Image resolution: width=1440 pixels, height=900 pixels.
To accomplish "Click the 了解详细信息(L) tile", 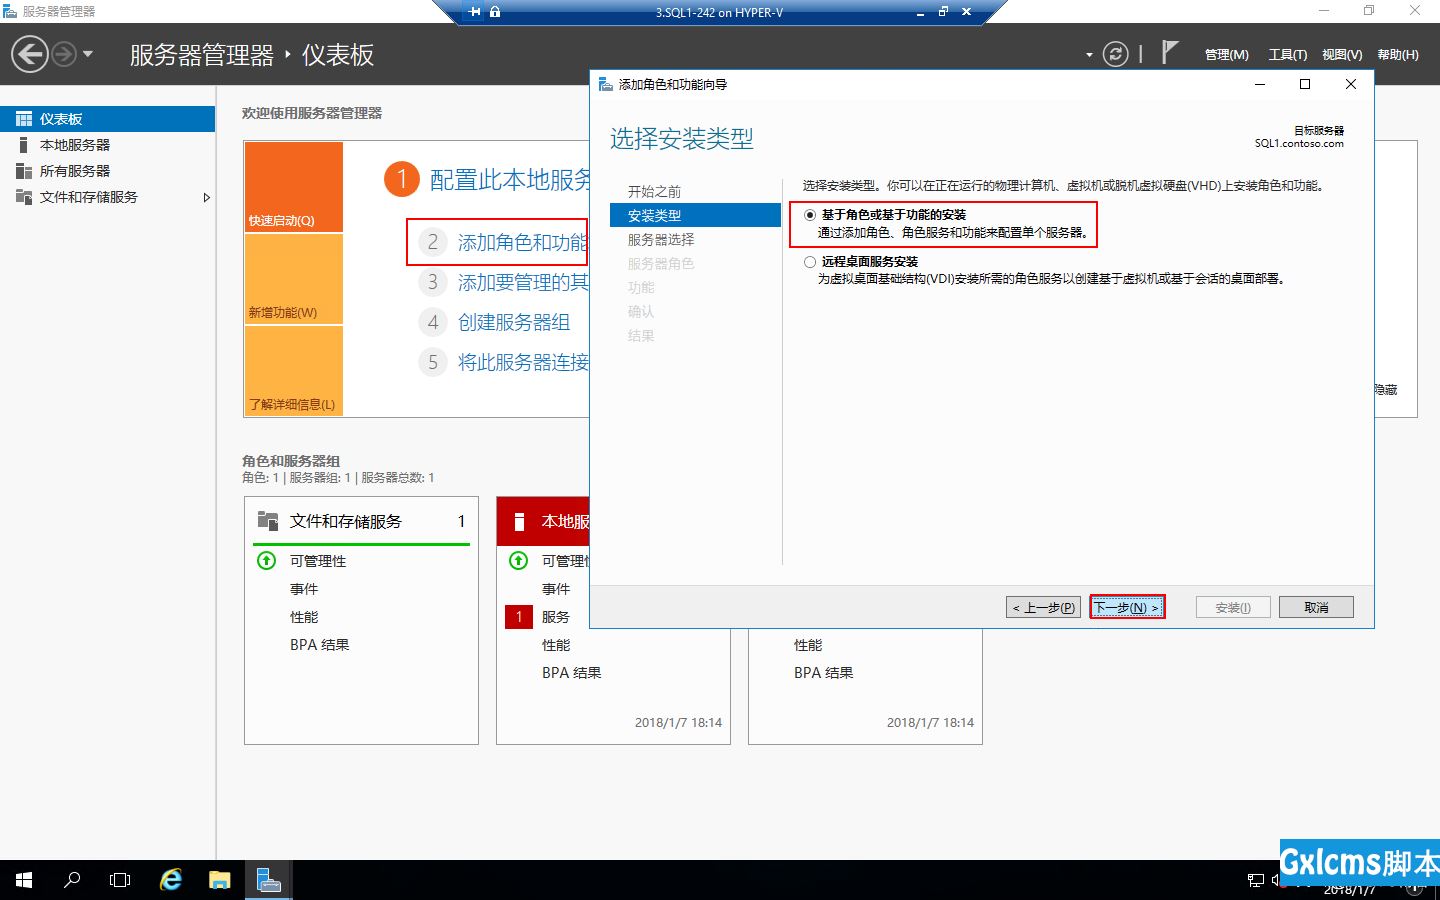I will tap(294, 371).
